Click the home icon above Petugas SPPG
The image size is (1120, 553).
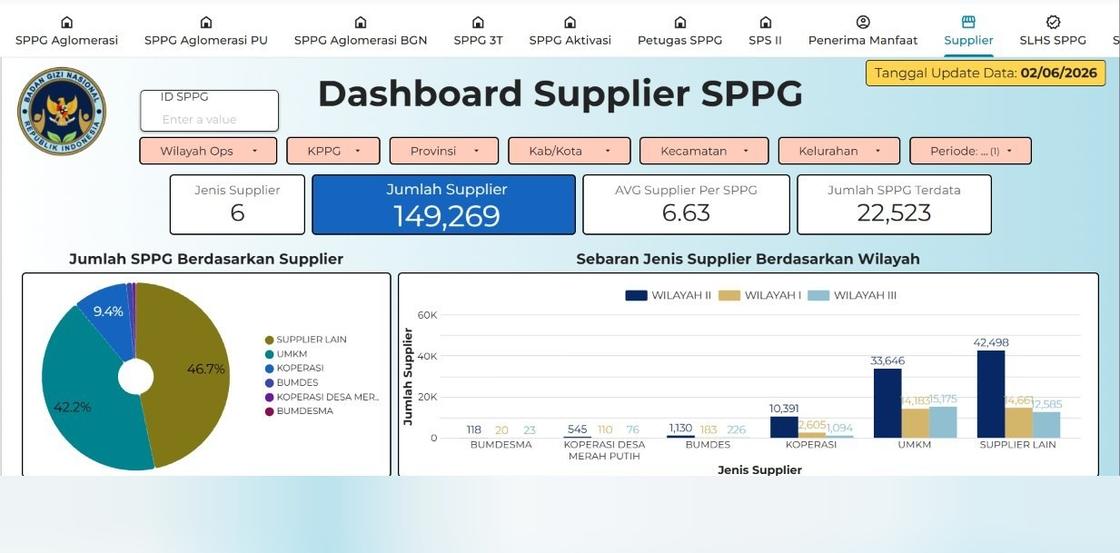click(x=680, y=22)
